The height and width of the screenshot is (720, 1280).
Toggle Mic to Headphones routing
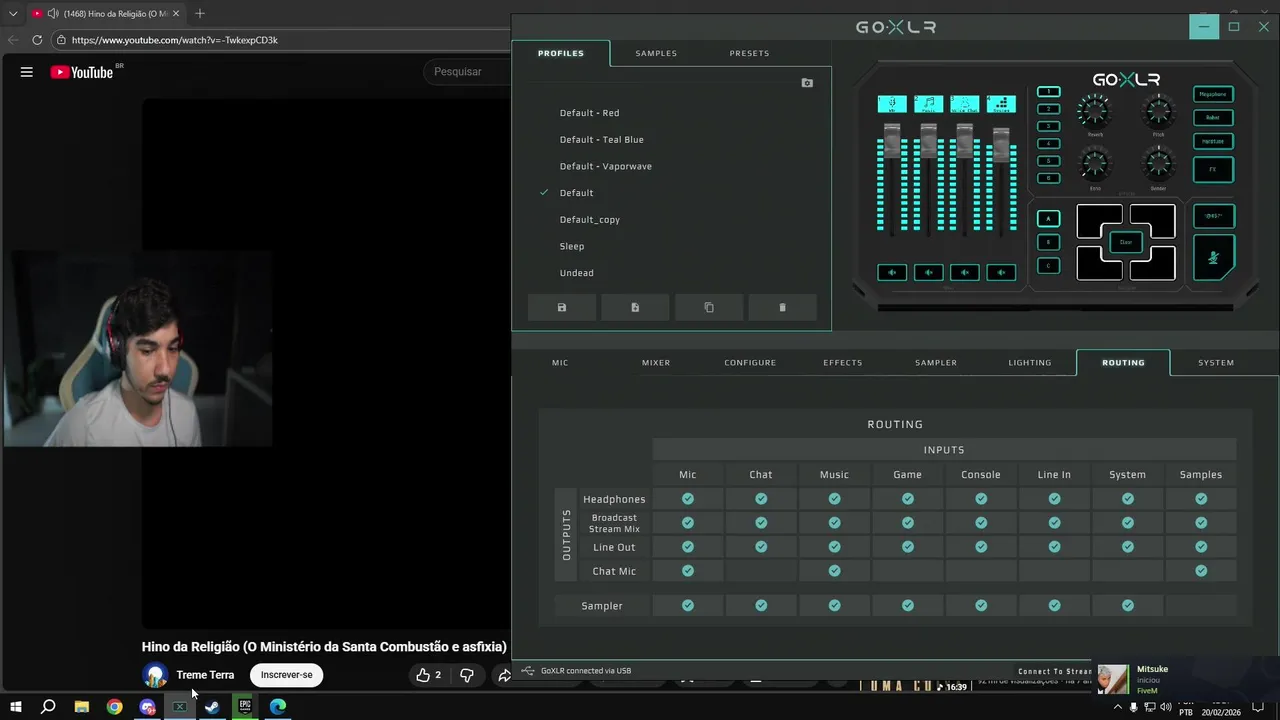click(x=687, y=499)
